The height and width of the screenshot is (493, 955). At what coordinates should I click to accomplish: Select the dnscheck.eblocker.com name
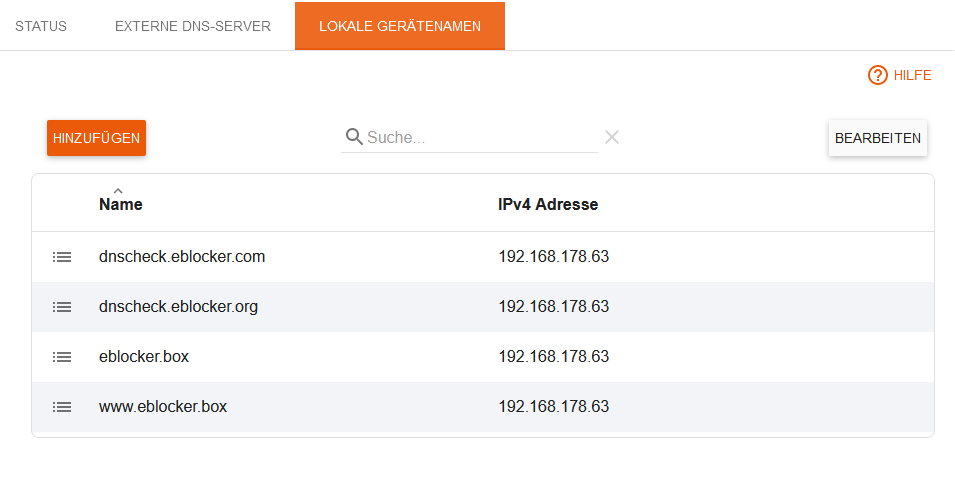coord(181,257)
